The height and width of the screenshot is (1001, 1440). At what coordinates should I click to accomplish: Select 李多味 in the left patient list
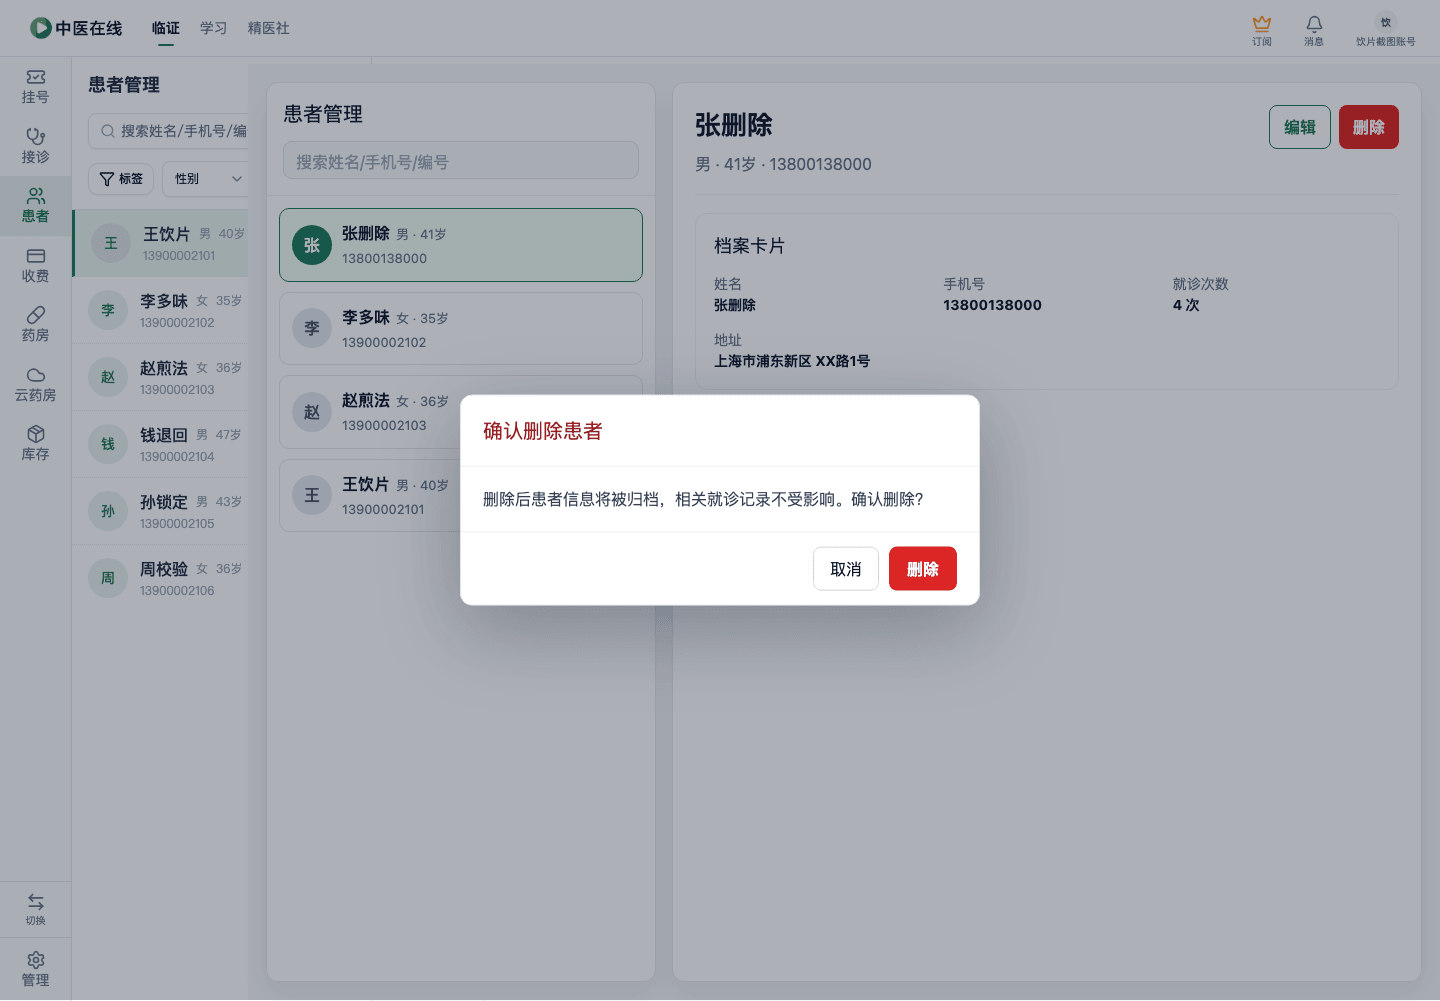160,310
